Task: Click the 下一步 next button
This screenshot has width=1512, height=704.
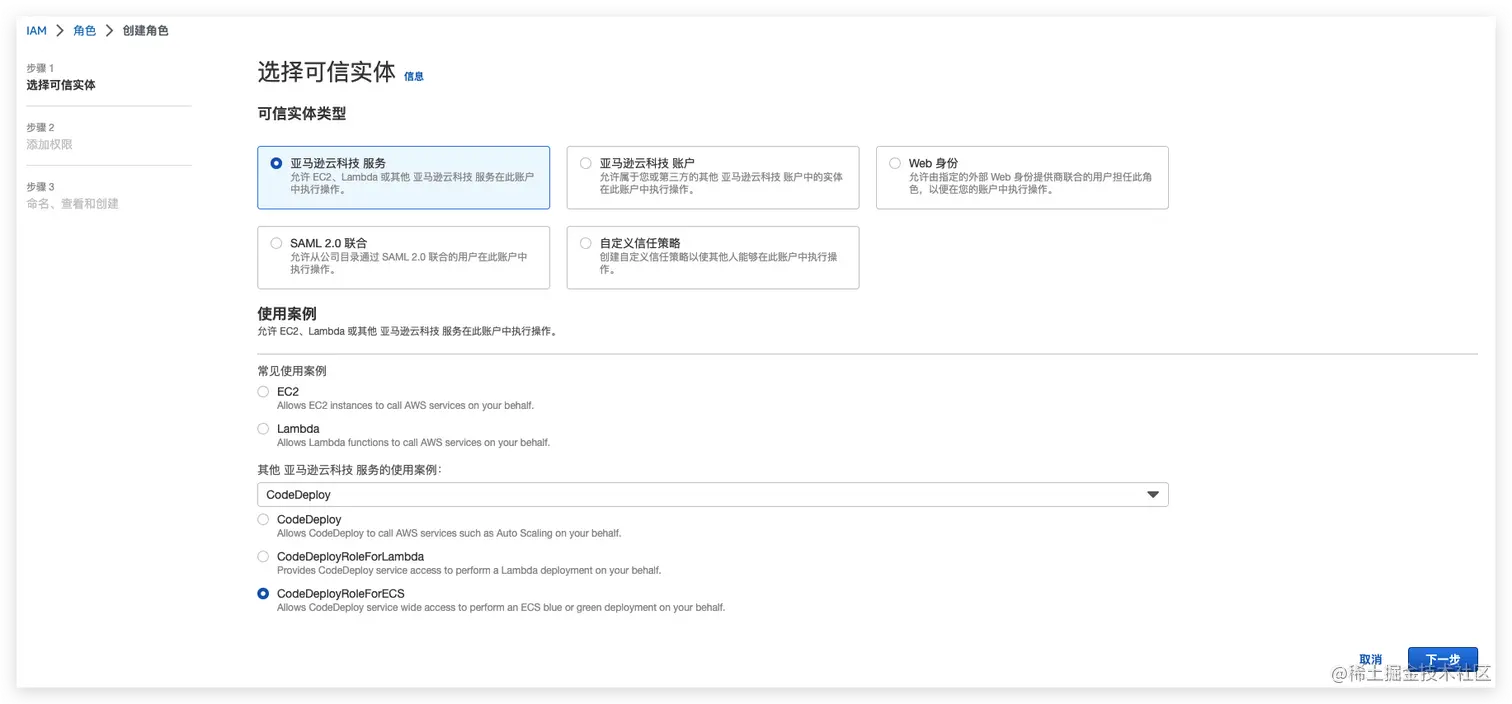Action: click(x=1442, y=660)
